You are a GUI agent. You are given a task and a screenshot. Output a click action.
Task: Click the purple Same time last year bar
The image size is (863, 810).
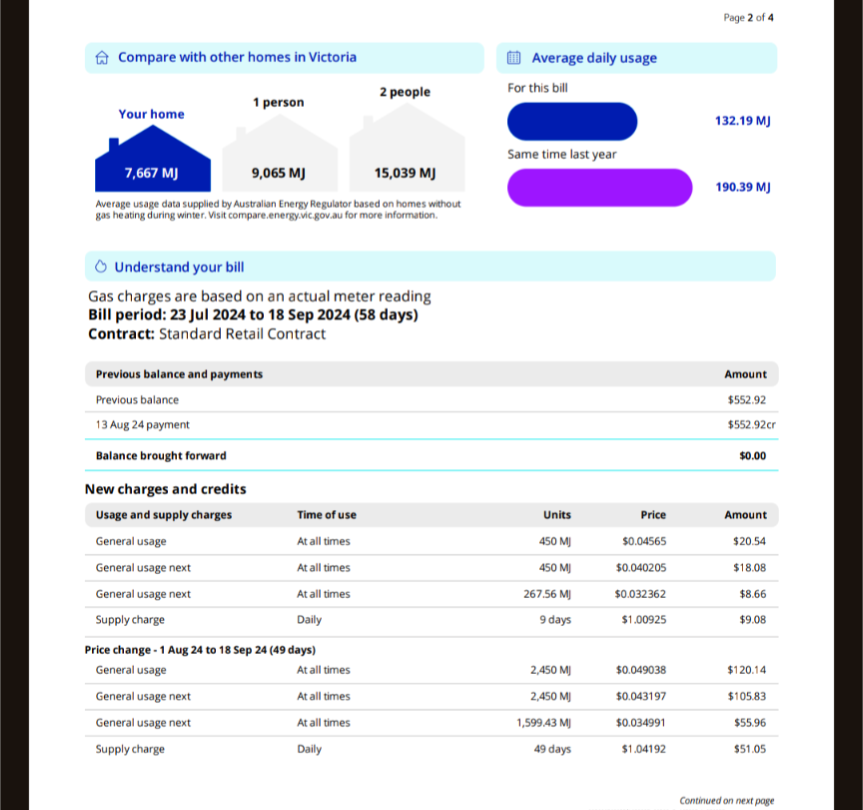pyautogui.click(x=599, y=187)
